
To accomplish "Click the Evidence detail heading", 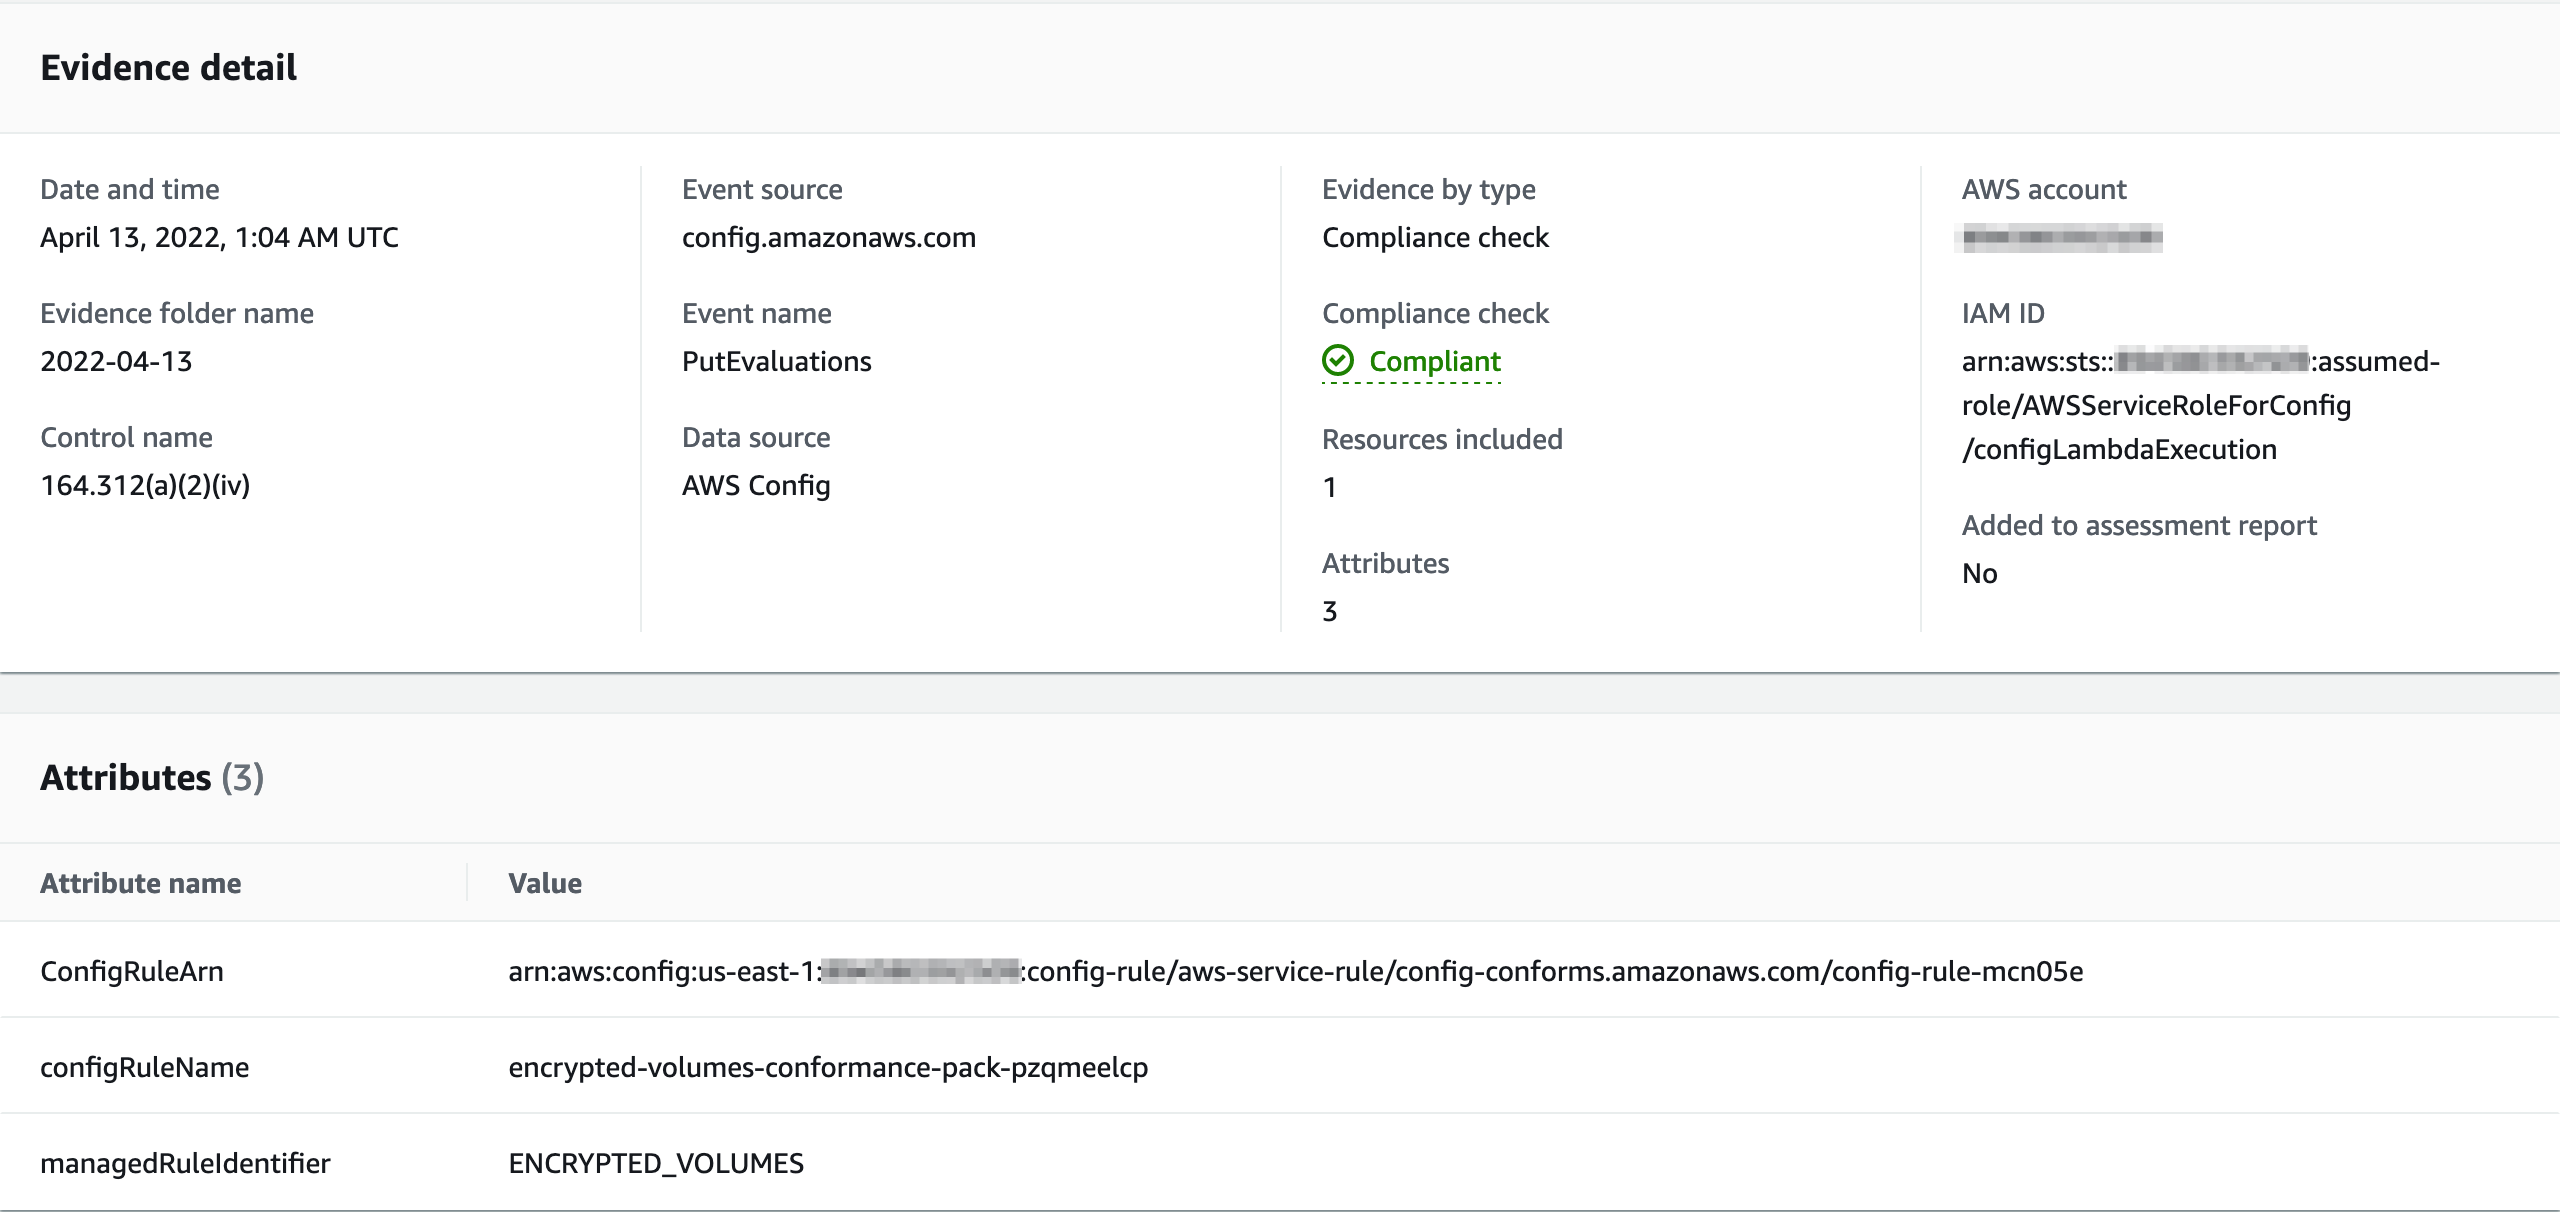I will 168,67.
